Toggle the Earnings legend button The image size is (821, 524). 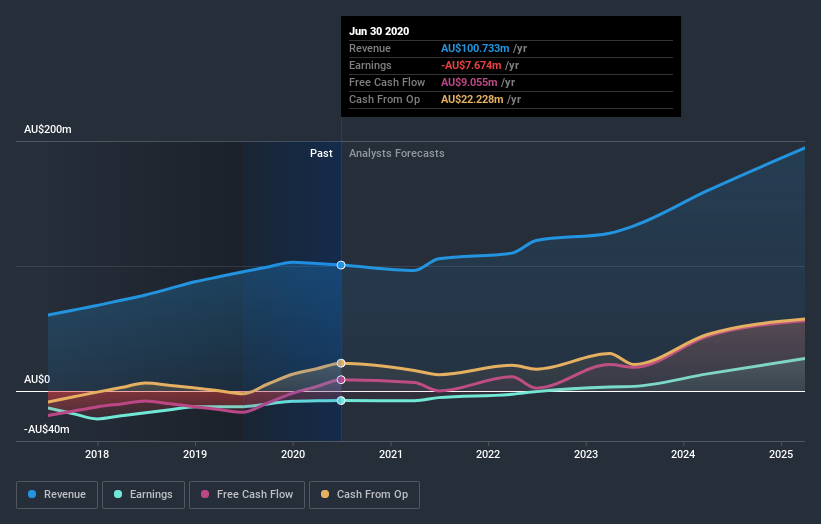tap(143, 495)
